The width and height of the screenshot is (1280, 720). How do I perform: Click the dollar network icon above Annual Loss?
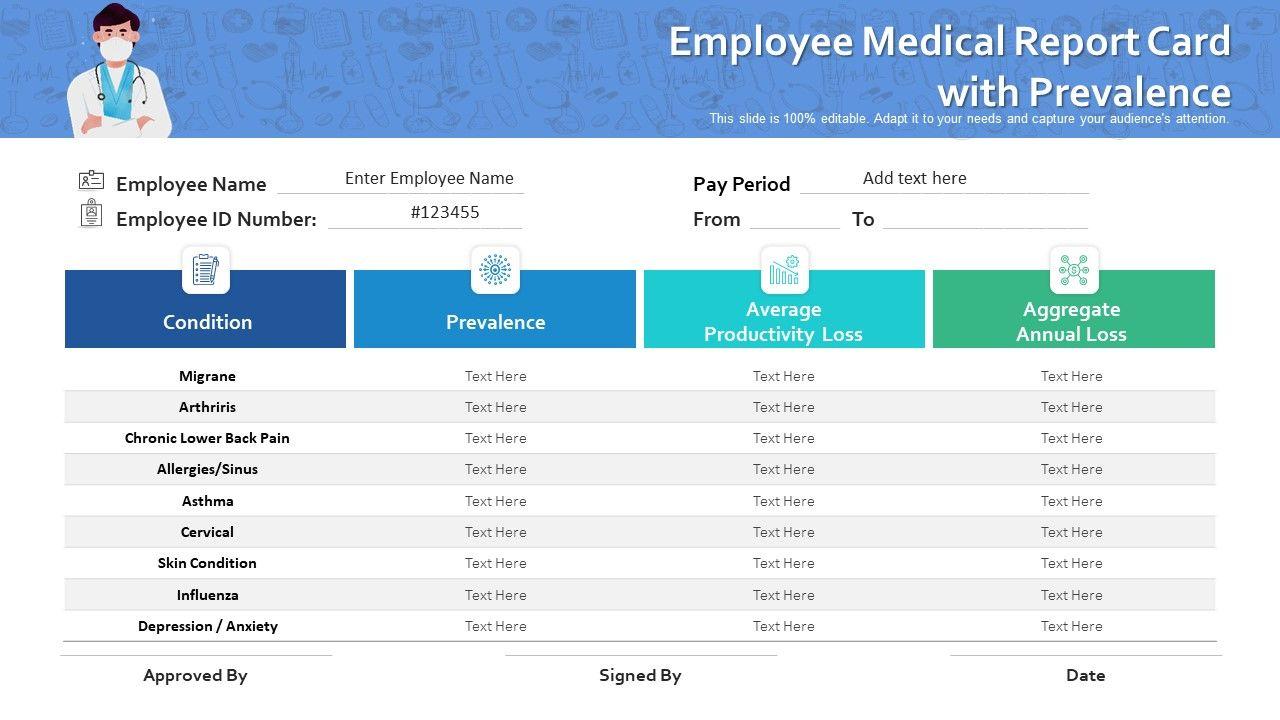(1074, 270)
